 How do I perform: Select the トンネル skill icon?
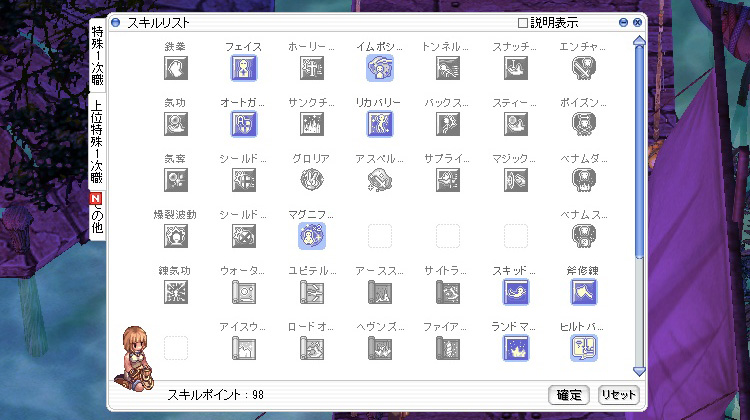pyautogui.click(x=448, y=68)
